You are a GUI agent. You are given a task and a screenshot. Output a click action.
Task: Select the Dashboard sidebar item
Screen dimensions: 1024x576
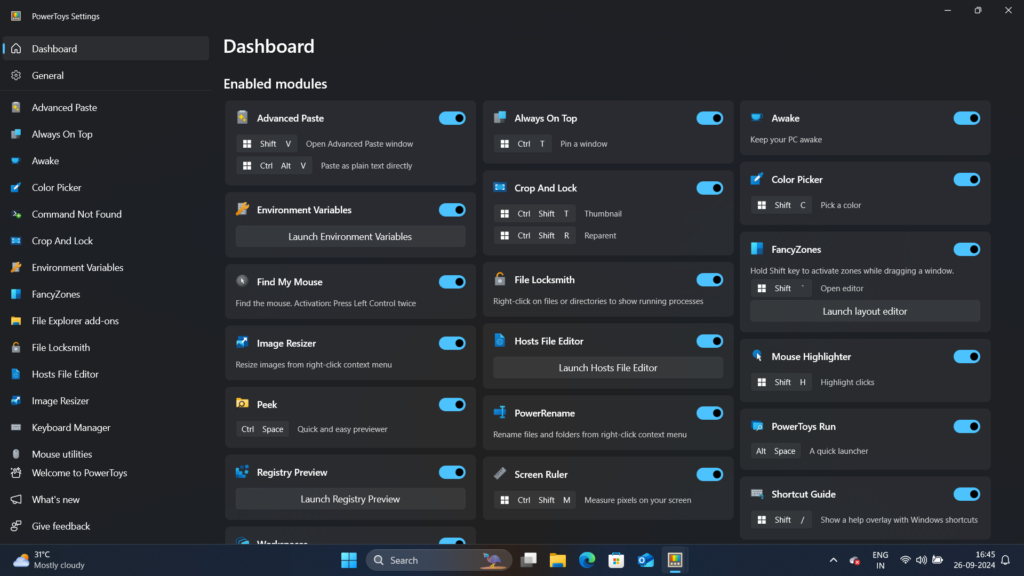pos(106,48)
